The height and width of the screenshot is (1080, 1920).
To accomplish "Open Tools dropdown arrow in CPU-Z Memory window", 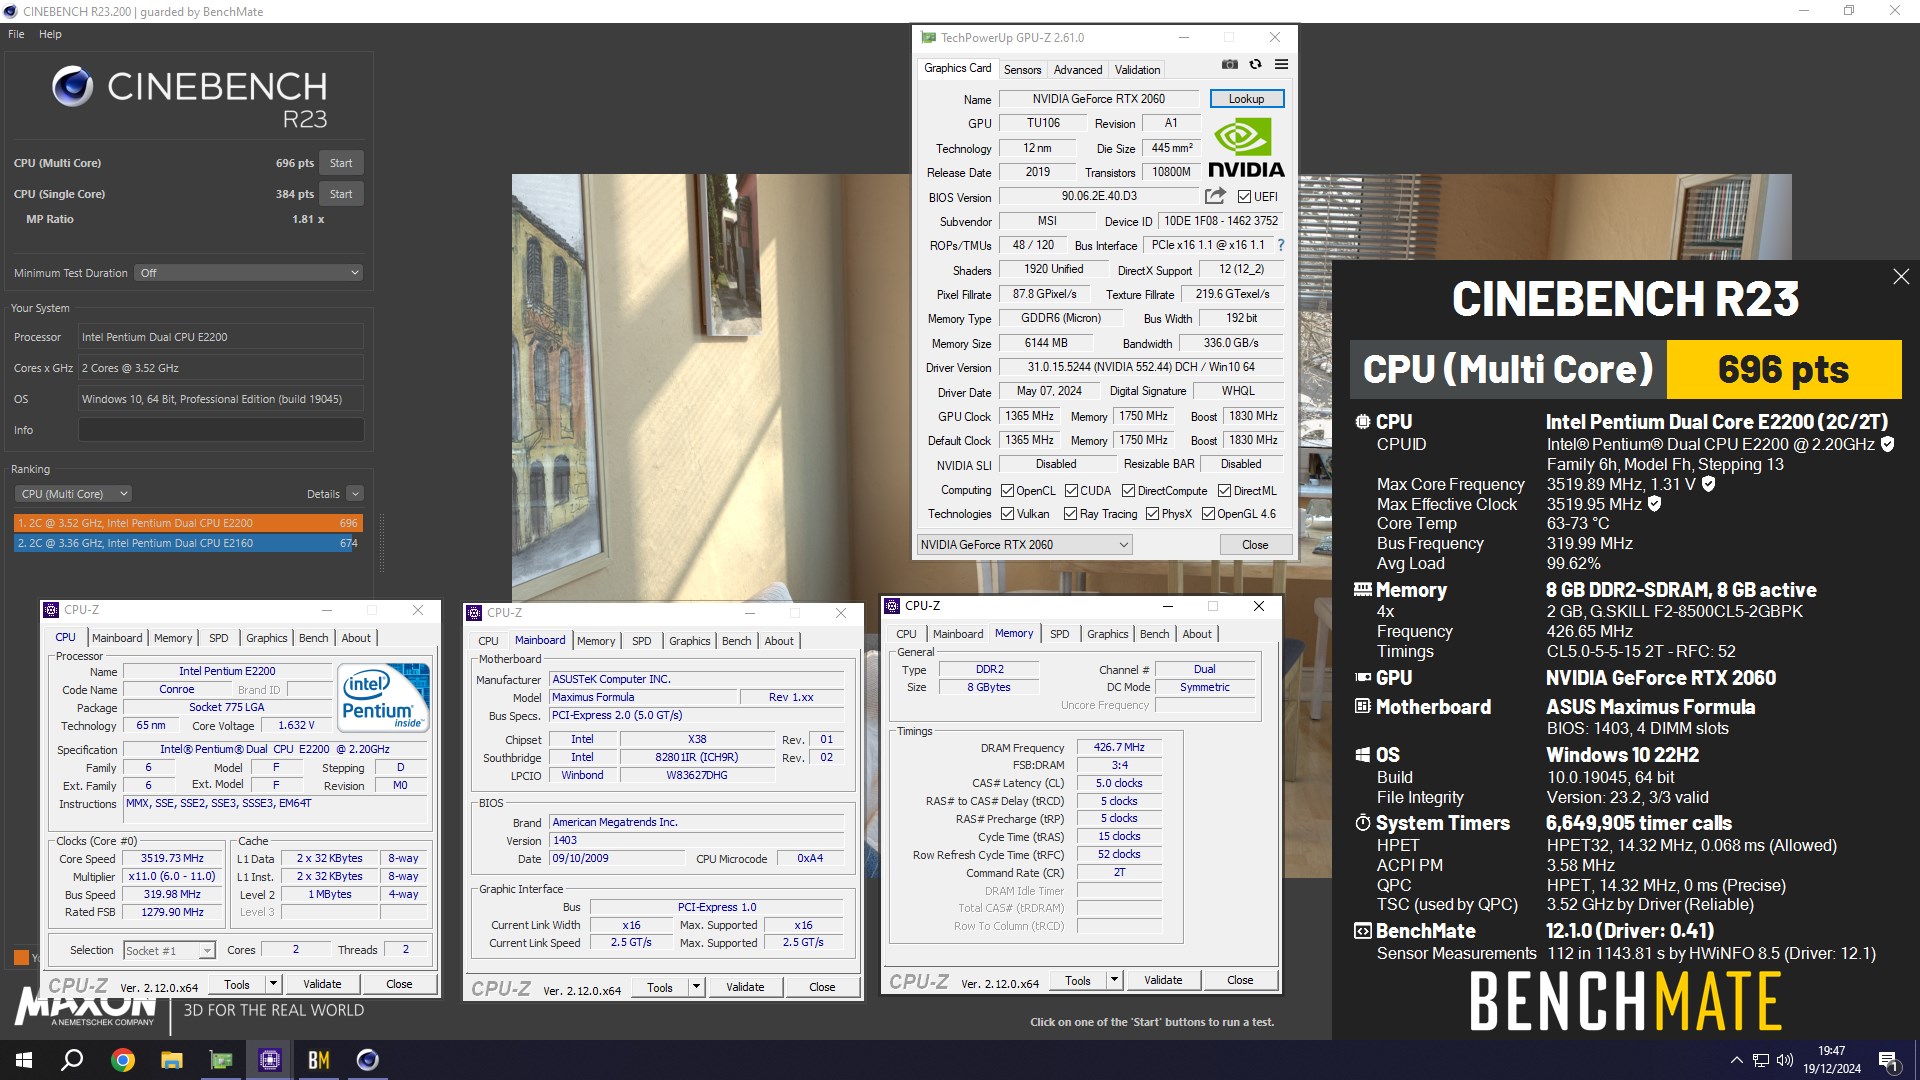I will click(1114, 981).
